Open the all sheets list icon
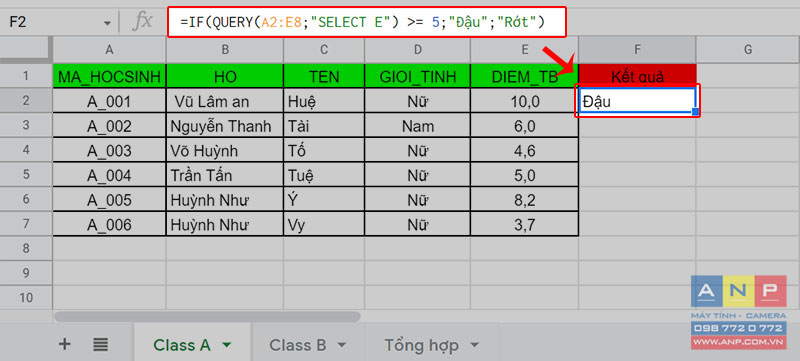The image size is (800, 361). click(x=101, y=345)
